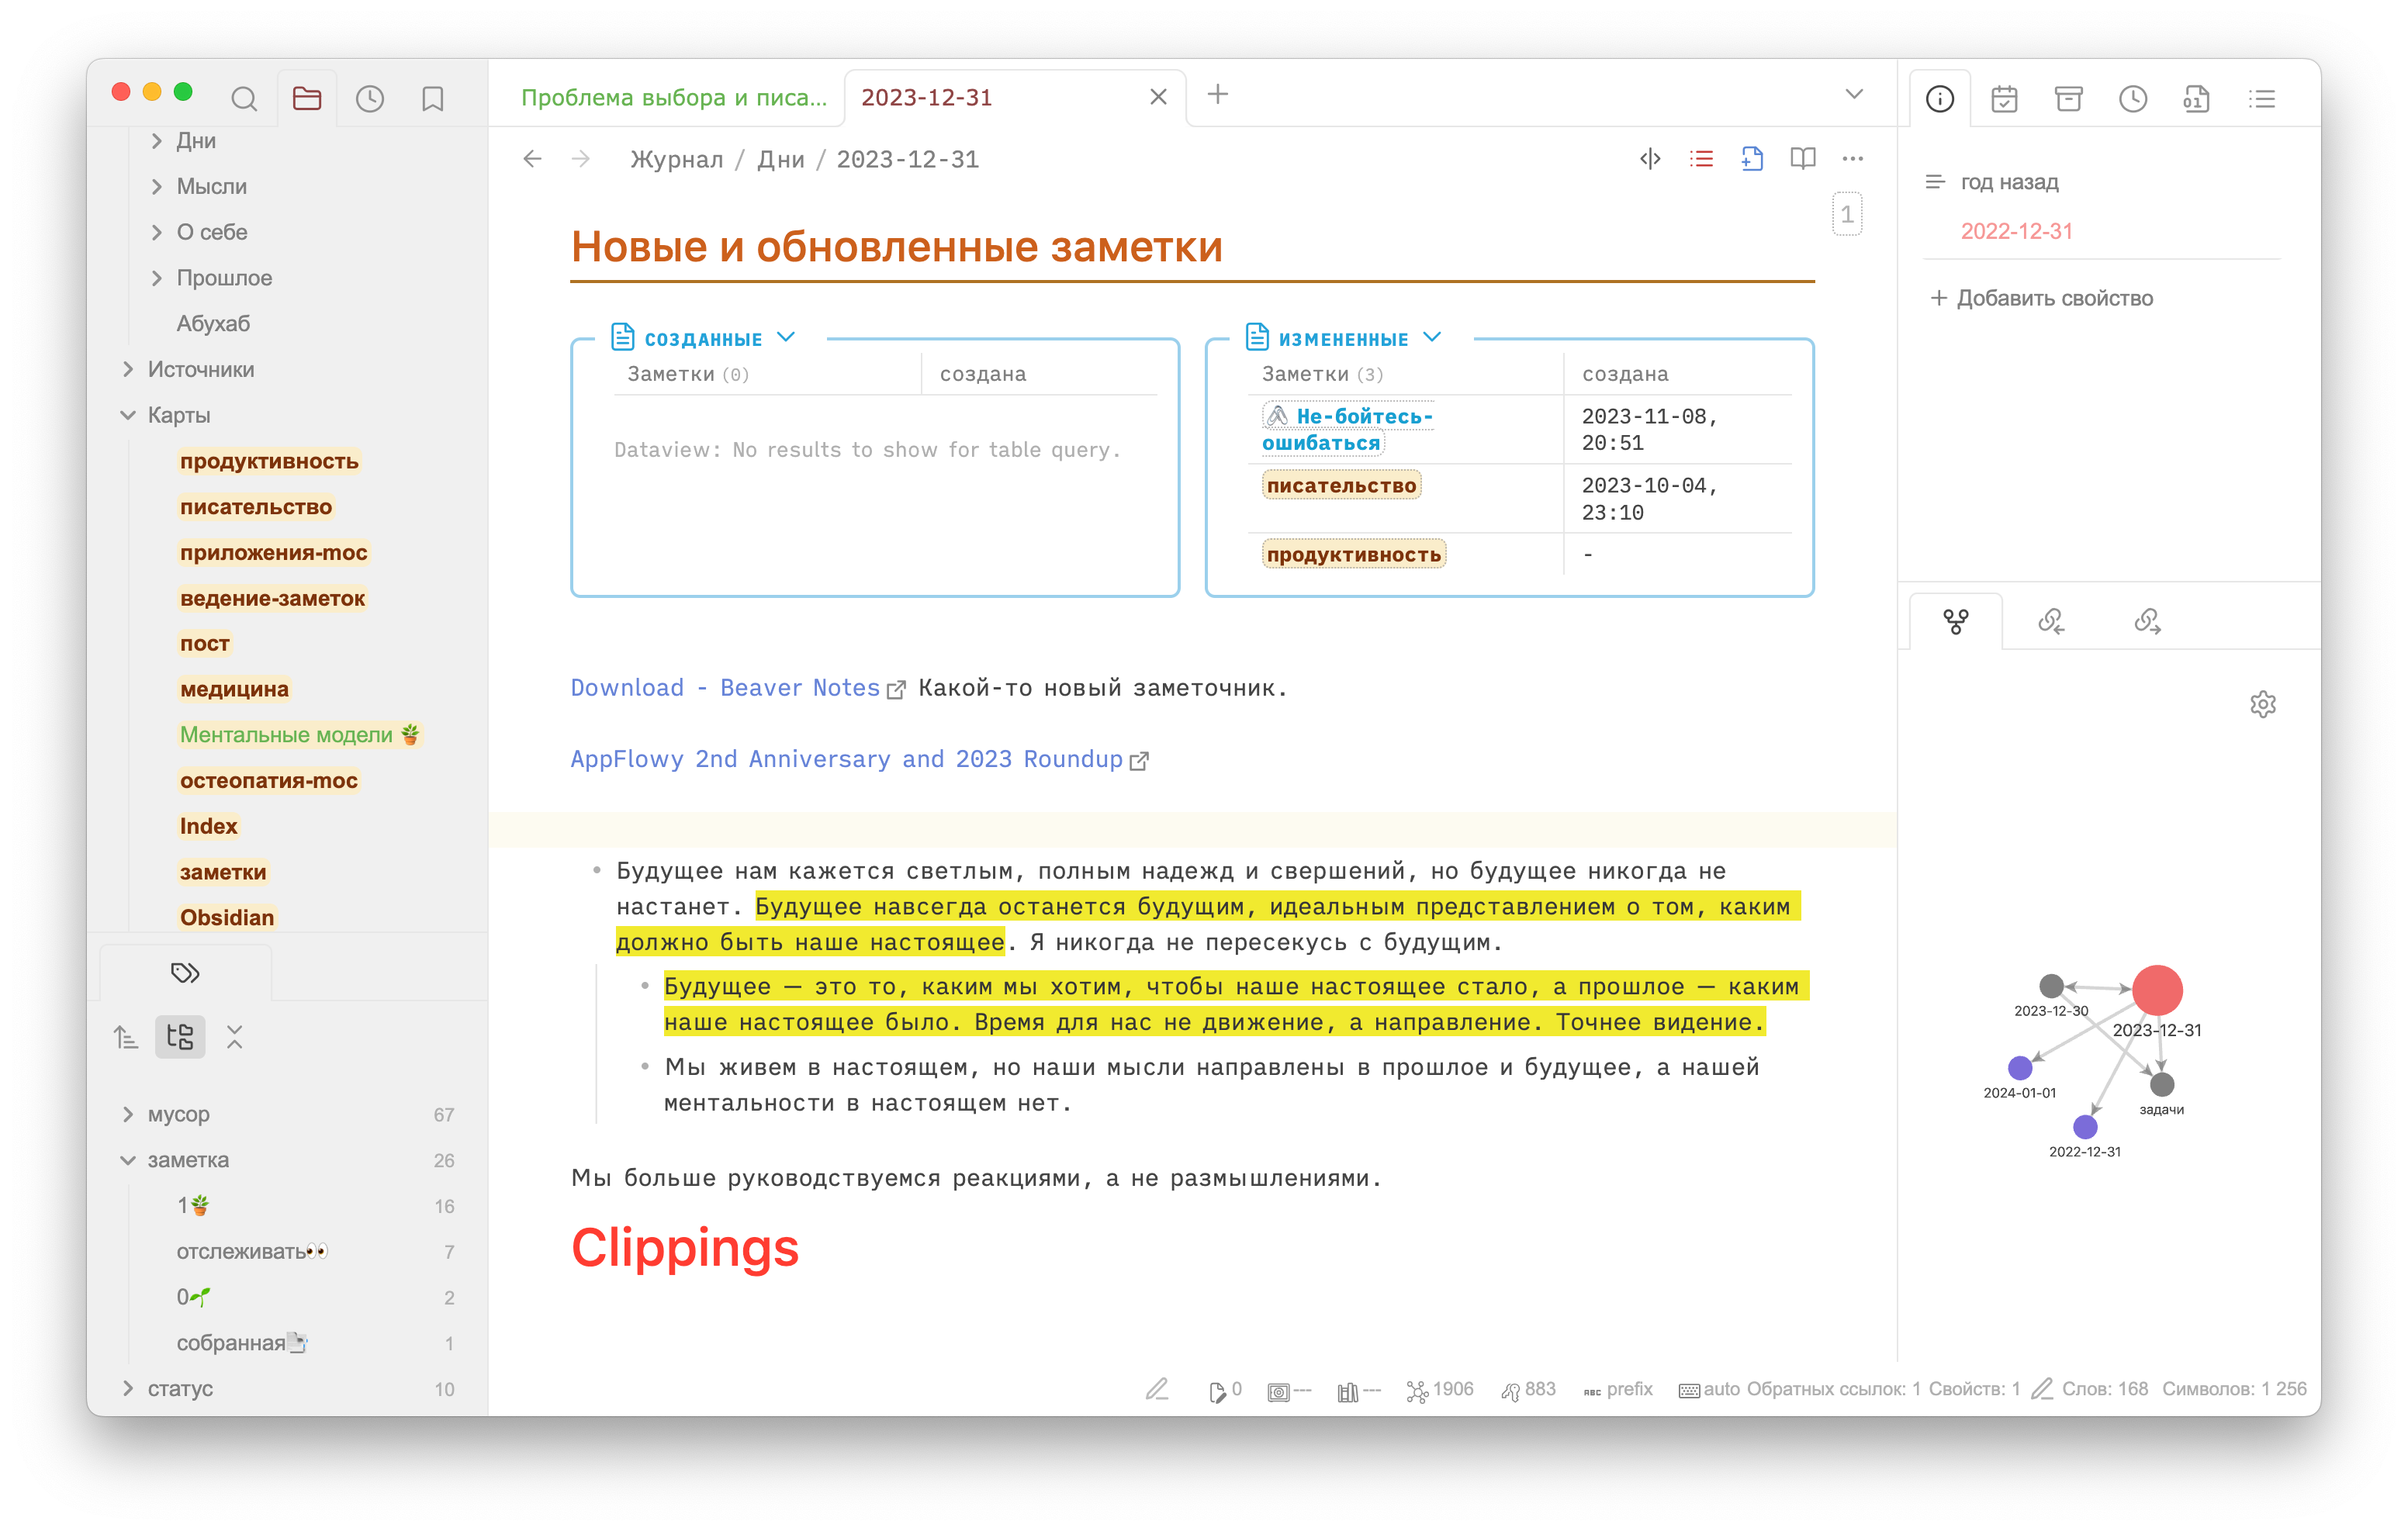
Task: Open the tags pane icon
Action: (x=185, y=972)
